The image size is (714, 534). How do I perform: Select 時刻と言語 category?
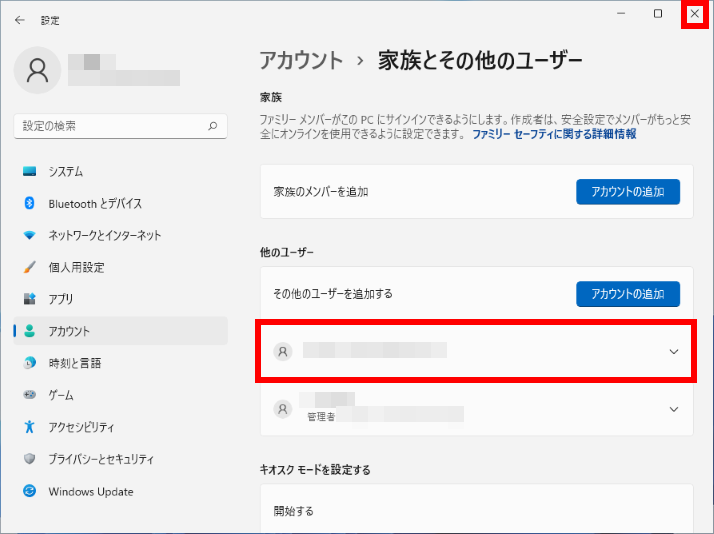(121, 363)
